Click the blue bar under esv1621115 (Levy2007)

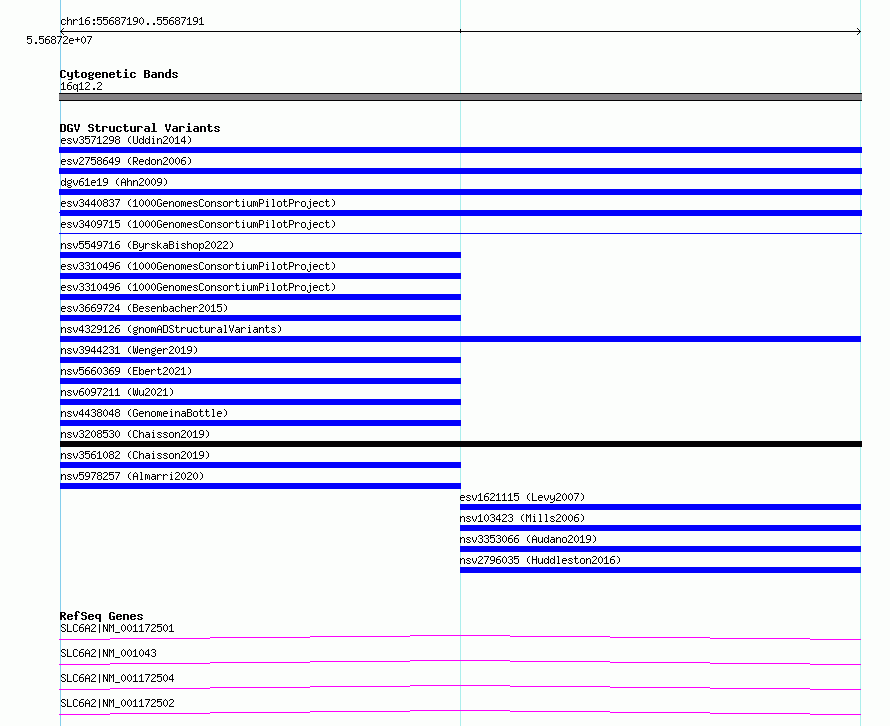tap(660, 507)
